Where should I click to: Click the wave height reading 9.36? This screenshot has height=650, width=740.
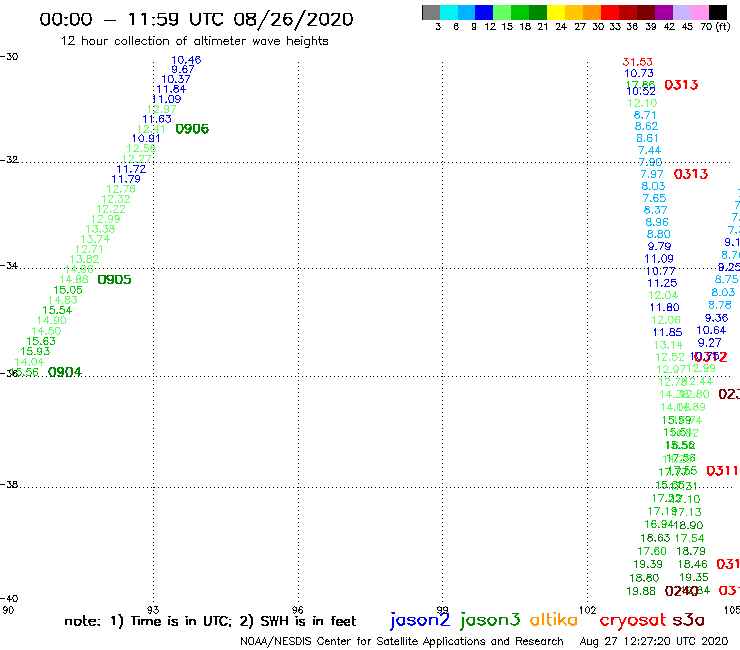716,318
